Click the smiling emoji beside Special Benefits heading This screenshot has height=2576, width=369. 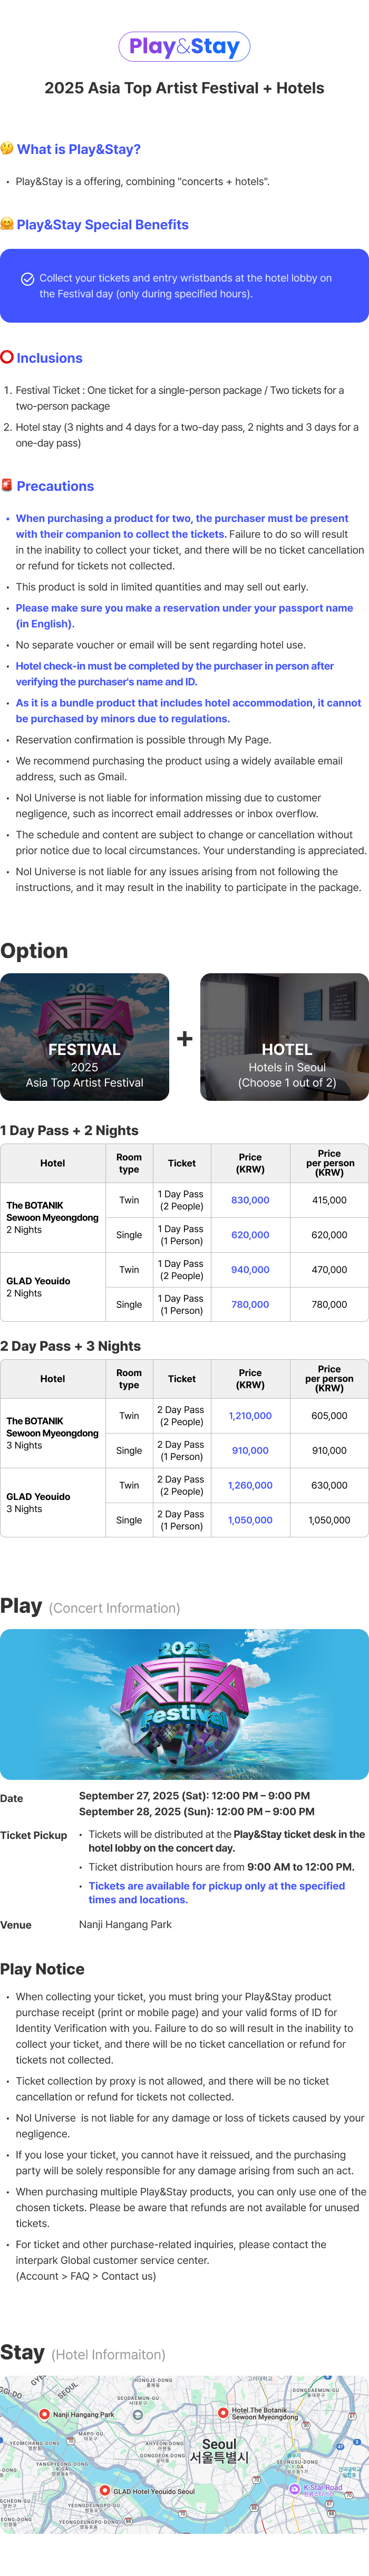7,224
